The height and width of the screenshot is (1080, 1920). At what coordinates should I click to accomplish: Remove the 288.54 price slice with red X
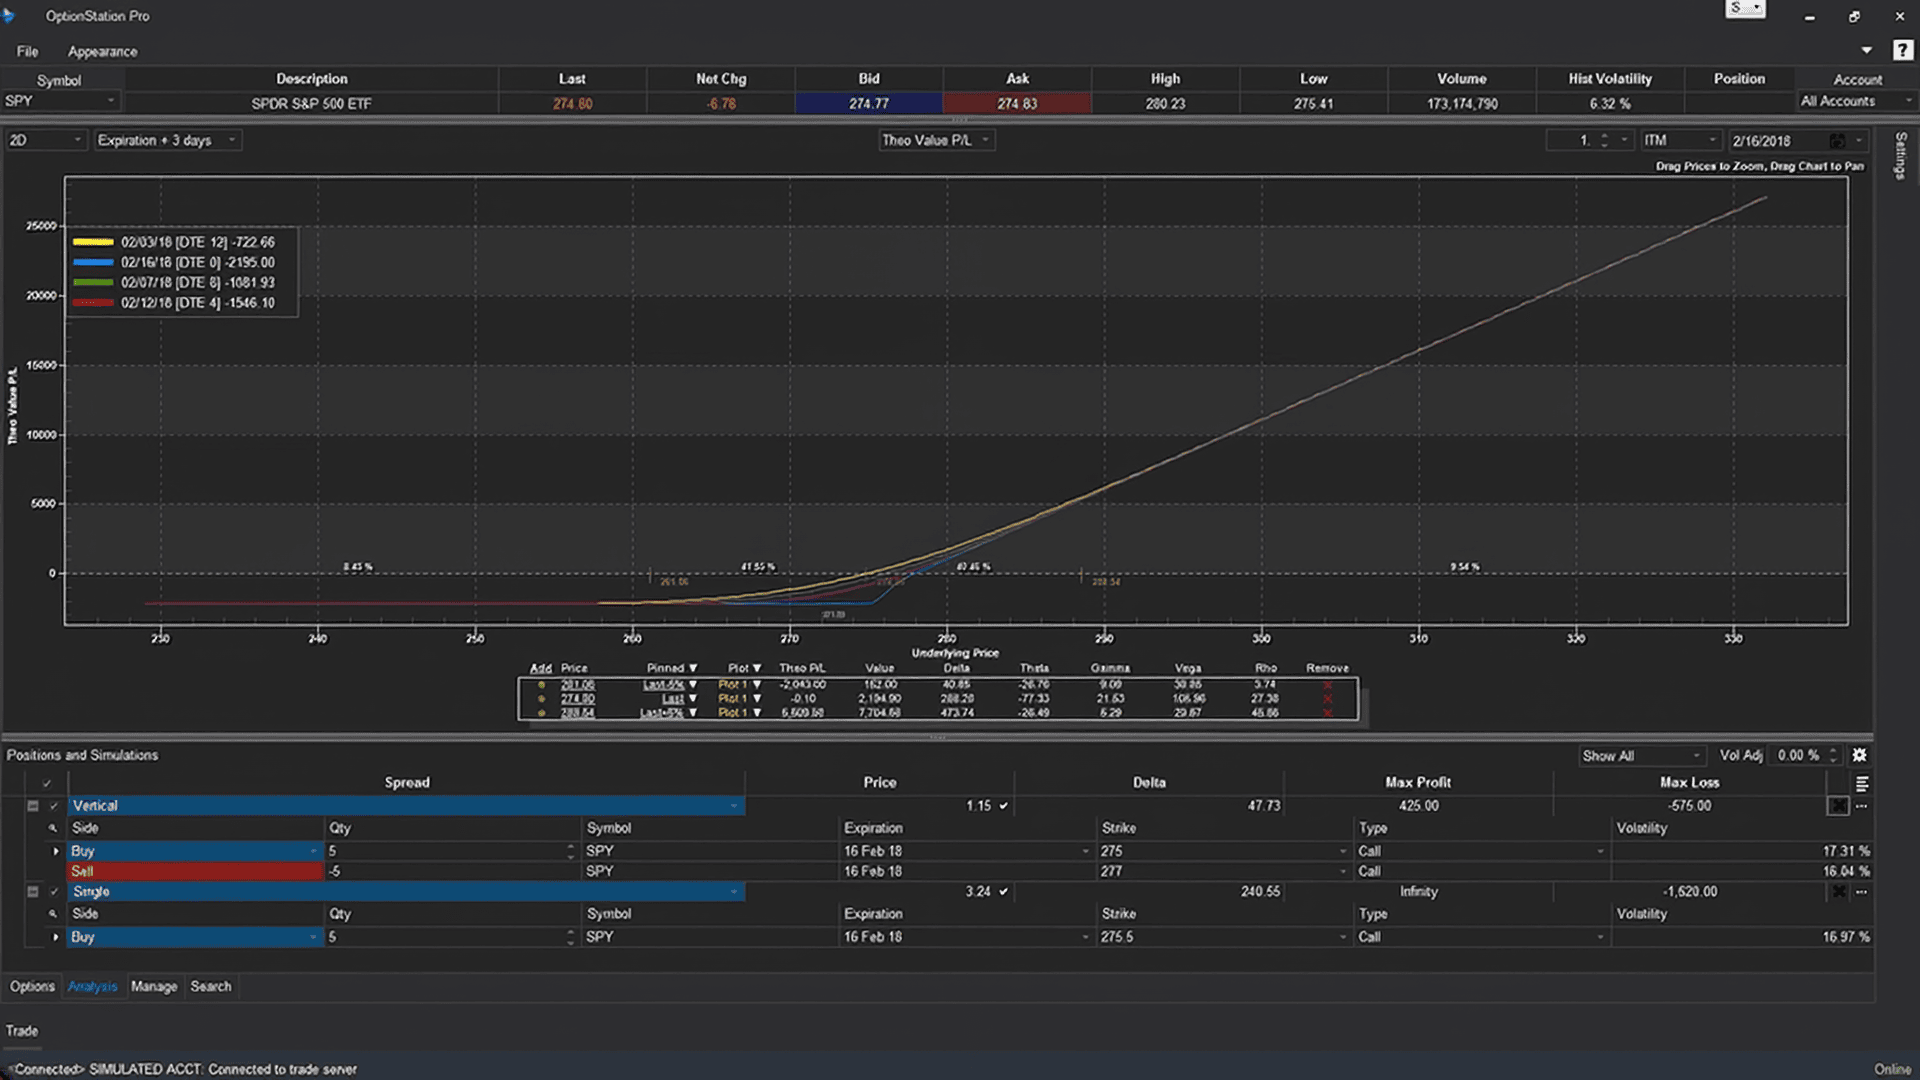[1327, 713]
